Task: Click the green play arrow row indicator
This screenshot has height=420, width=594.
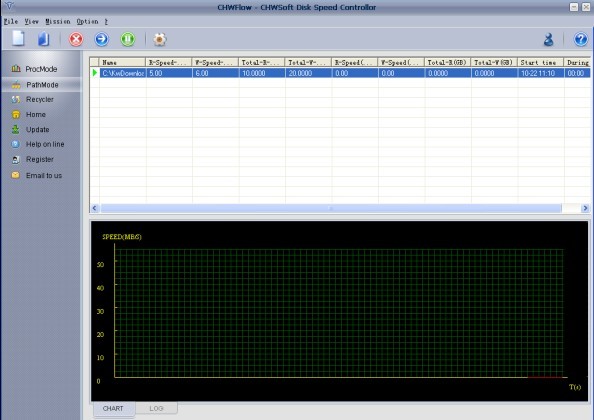Action: tap(95, 72)
